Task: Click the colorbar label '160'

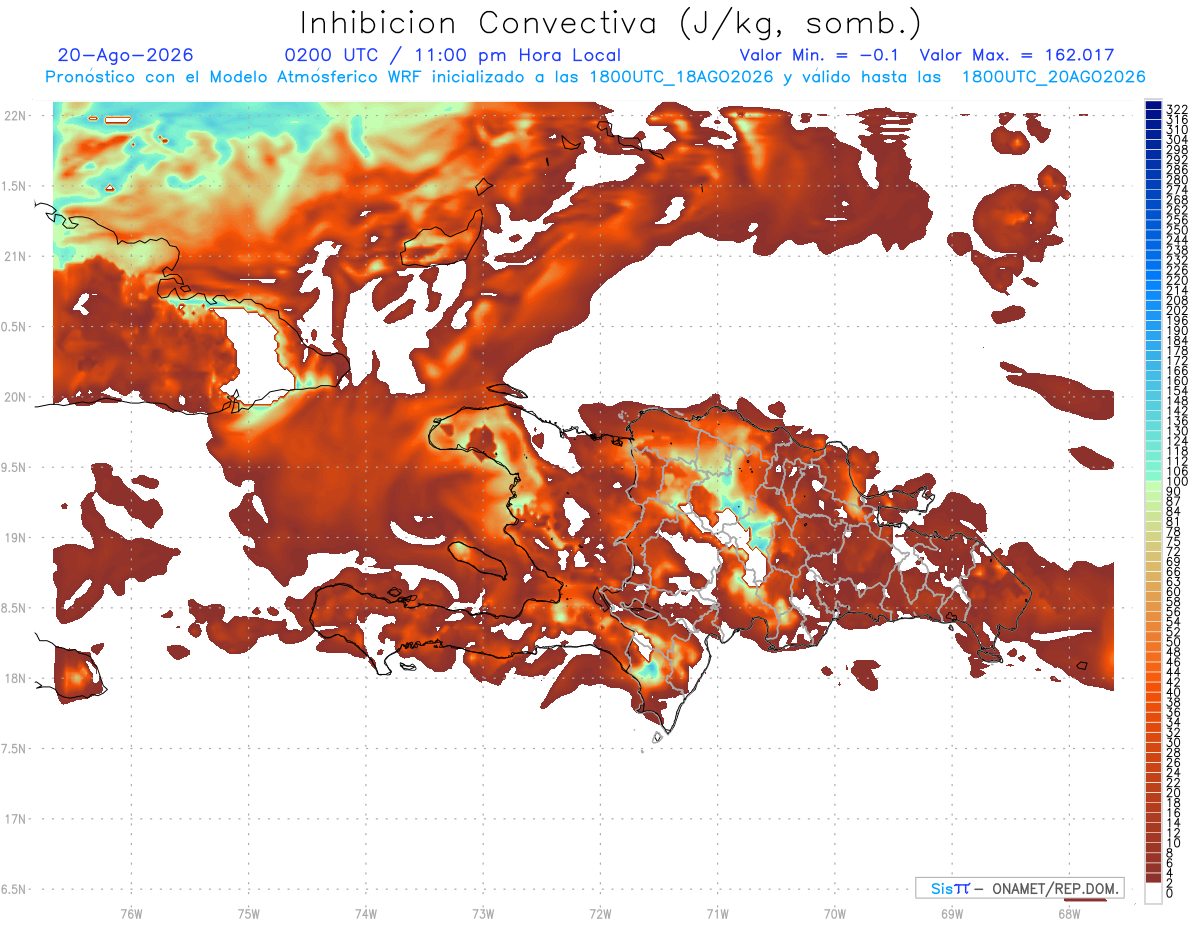Action: point(1178,380)
